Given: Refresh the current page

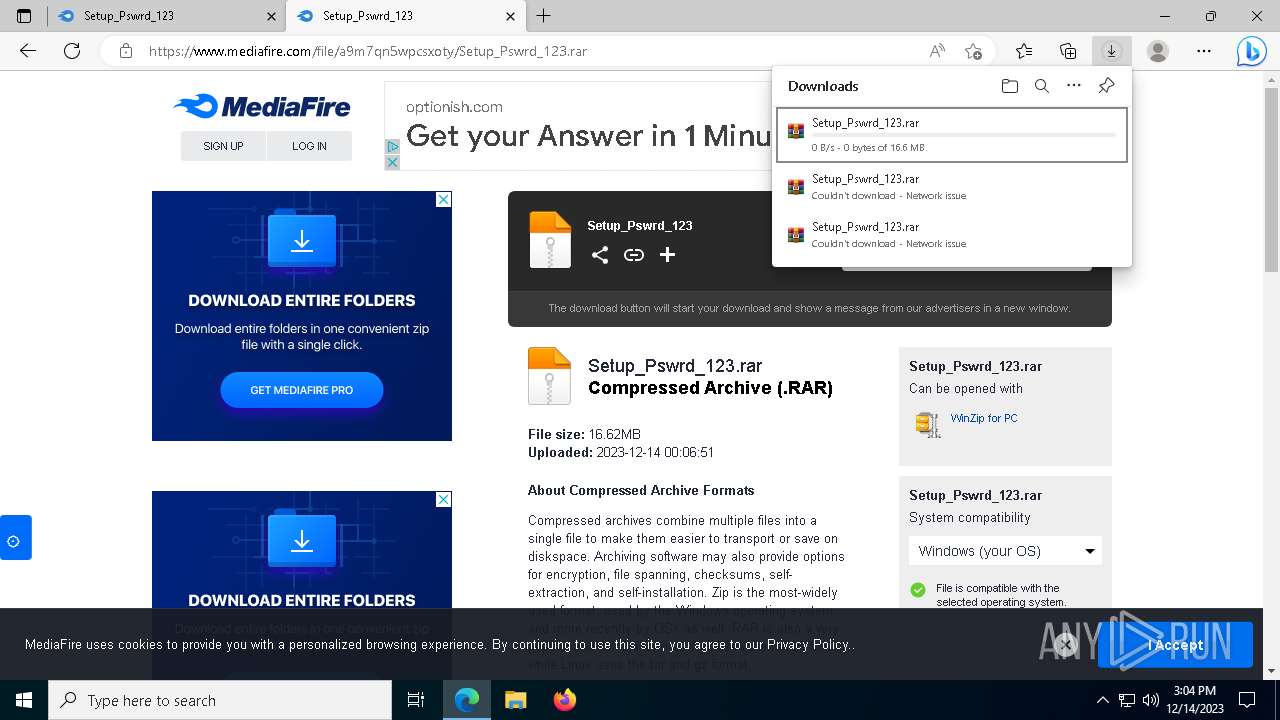Looking at the screenshot, I should point(72,51).
